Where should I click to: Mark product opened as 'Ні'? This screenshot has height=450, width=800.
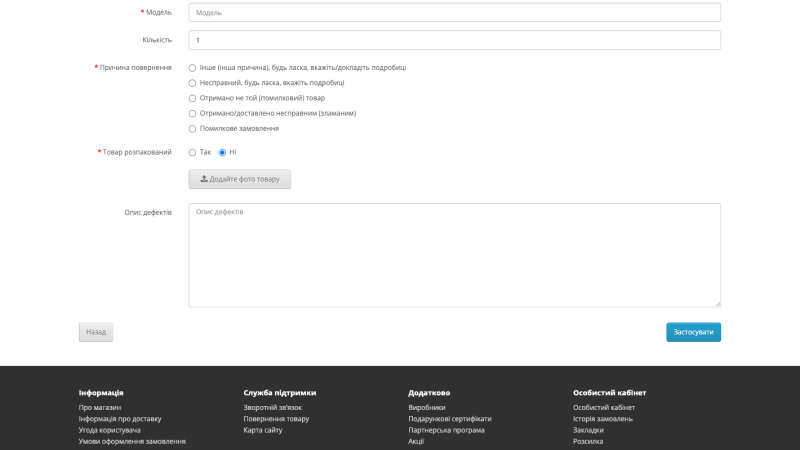coord(222,153)
